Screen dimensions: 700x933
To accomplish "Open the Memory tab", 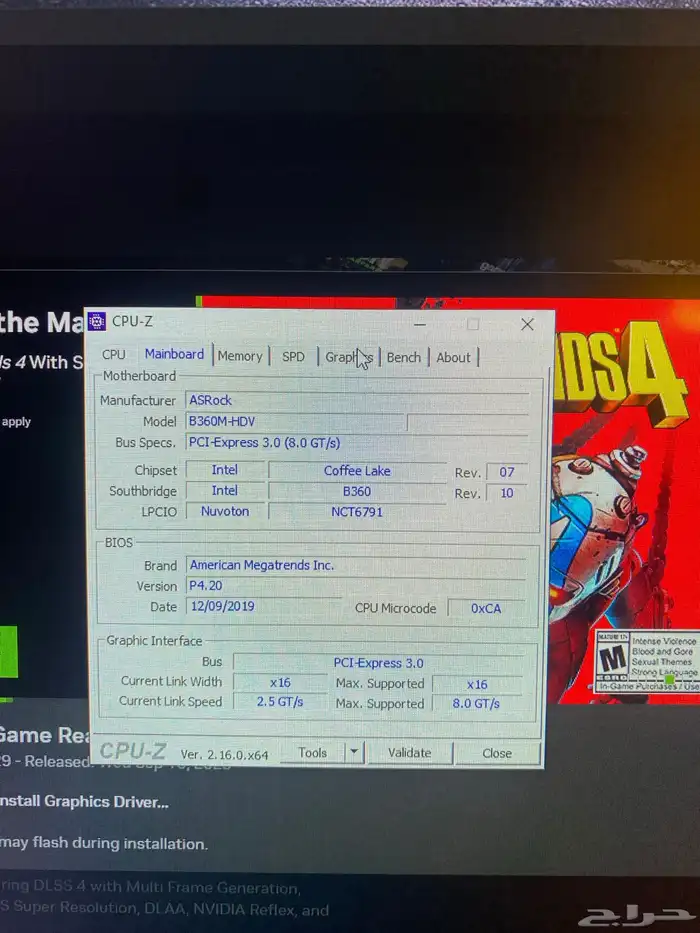I will pos(240,356).
